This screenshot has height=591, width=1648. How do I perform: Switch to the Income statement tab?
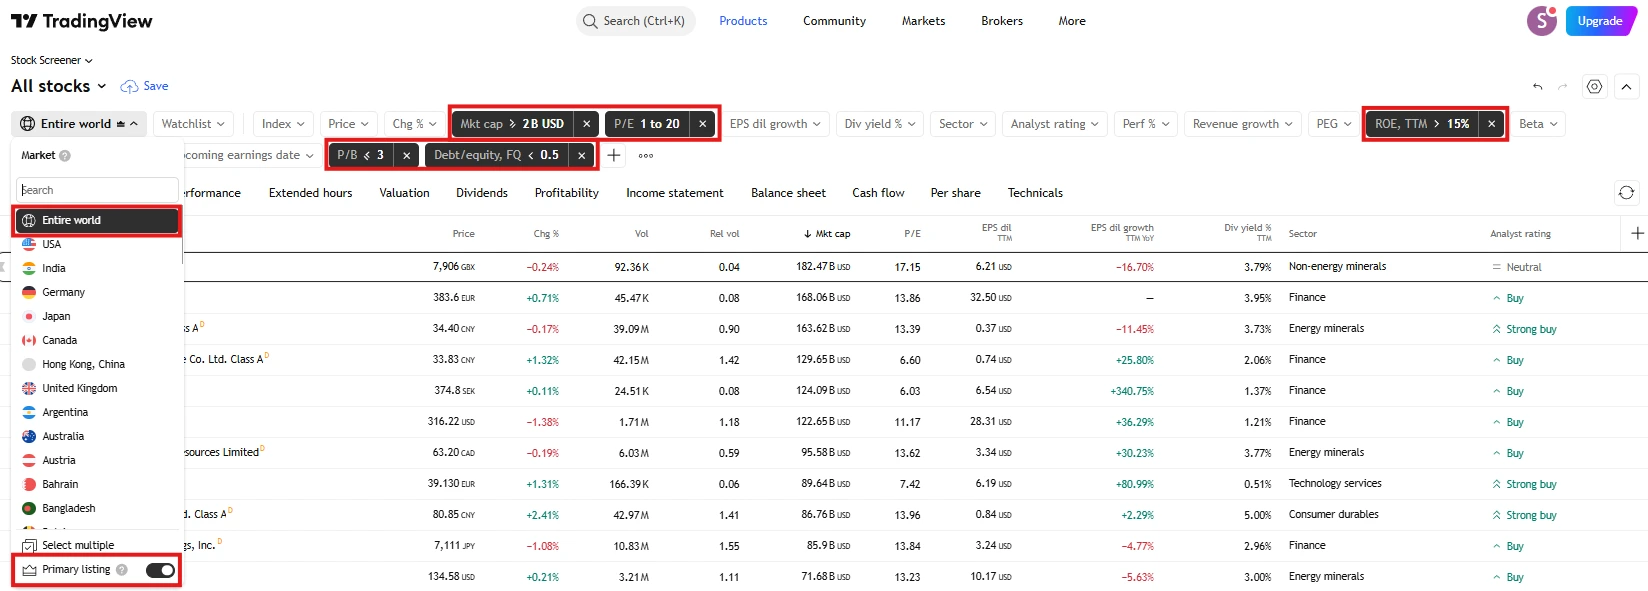675,193
